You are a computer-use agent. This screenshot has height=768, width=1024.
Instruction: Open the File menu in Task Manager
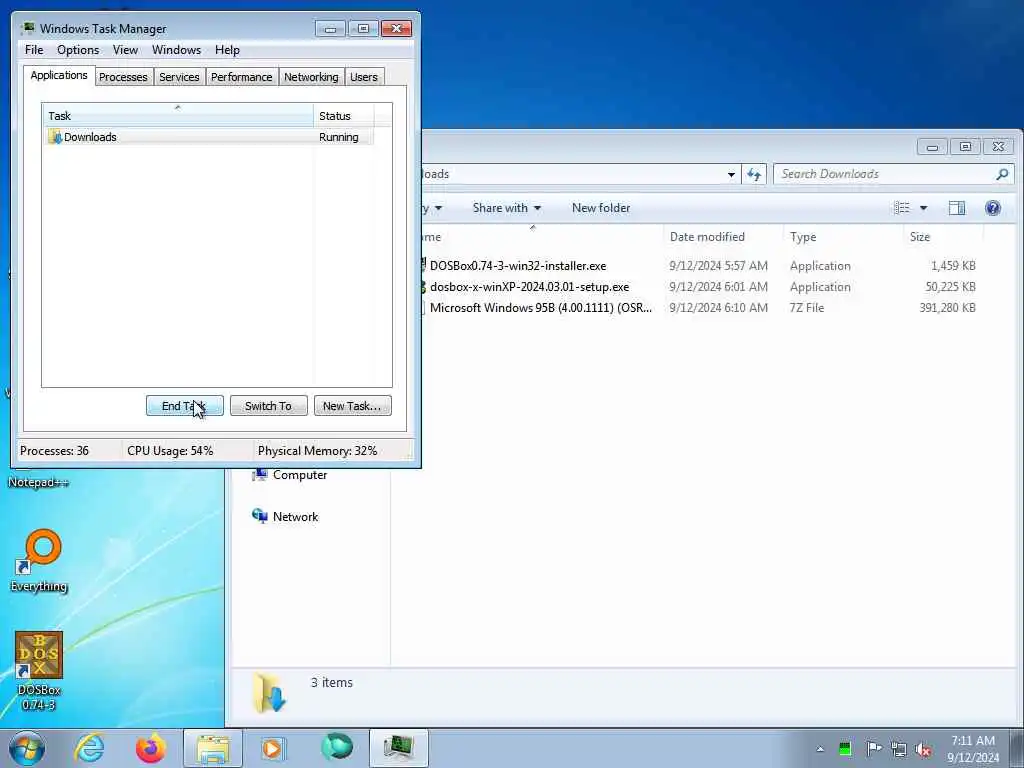(x=34, y=50)
